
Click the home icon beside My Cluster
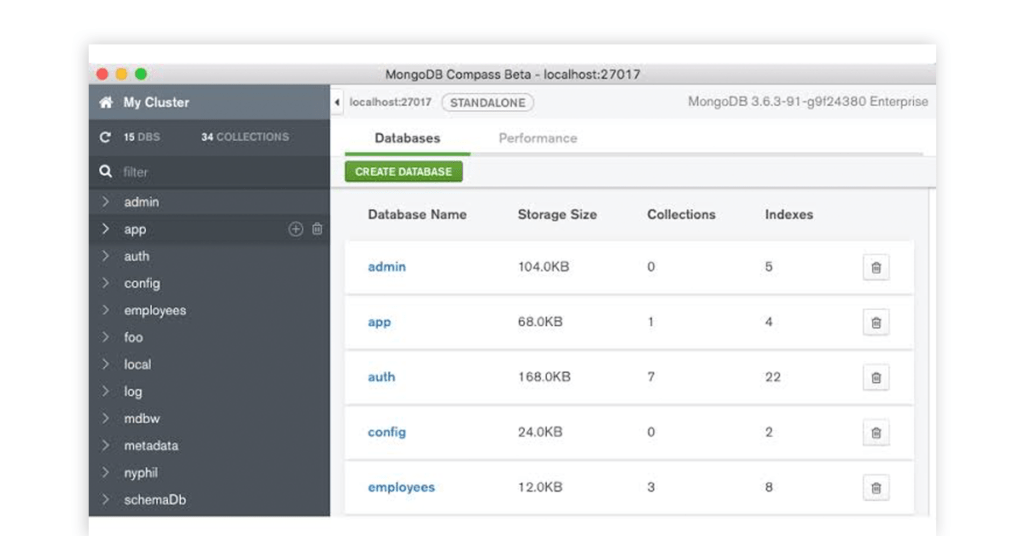106,102
